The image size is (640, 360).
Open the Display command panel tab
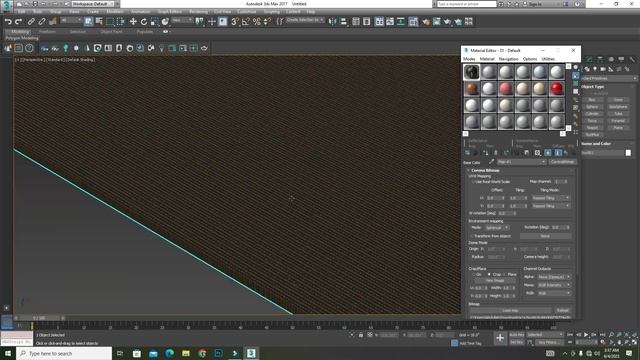click(621, 60)
